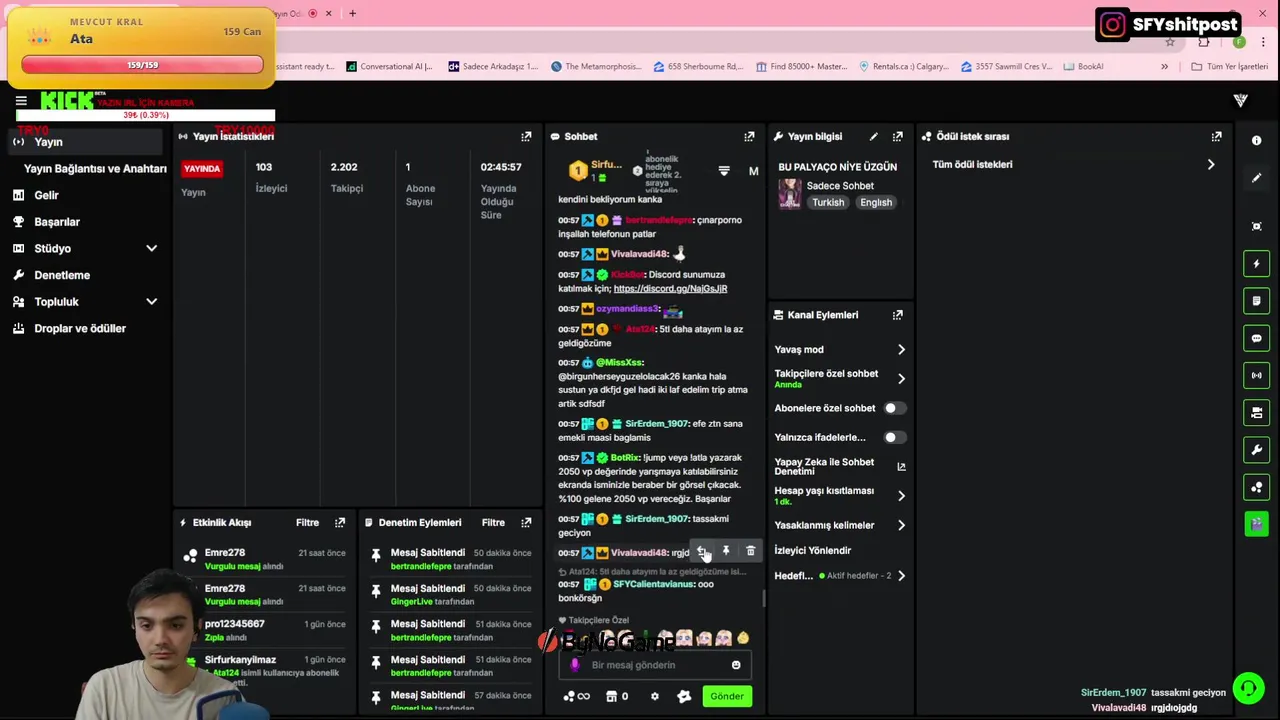Open Yapay Zeka ile Sohbet Denetimi link
Viewport: 1280px width, 720px height.
coord(840,466)
